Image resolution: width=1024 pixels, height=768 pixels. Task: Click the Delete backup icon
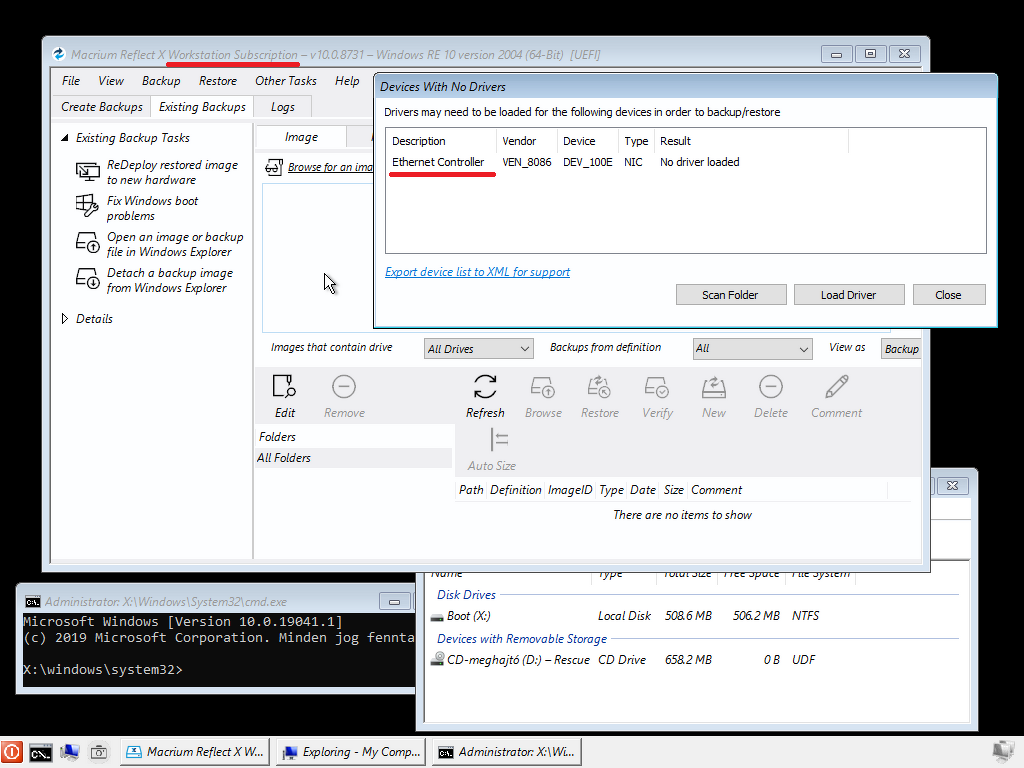point(771,387)
